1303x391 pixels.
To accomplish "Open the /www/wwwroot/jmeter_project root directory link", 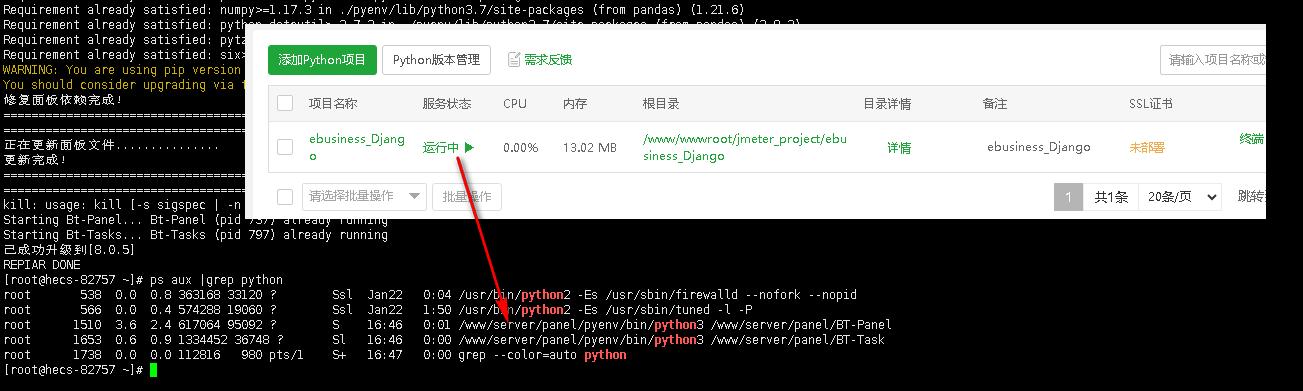I will pyautogui.click(x=744, y=147).
